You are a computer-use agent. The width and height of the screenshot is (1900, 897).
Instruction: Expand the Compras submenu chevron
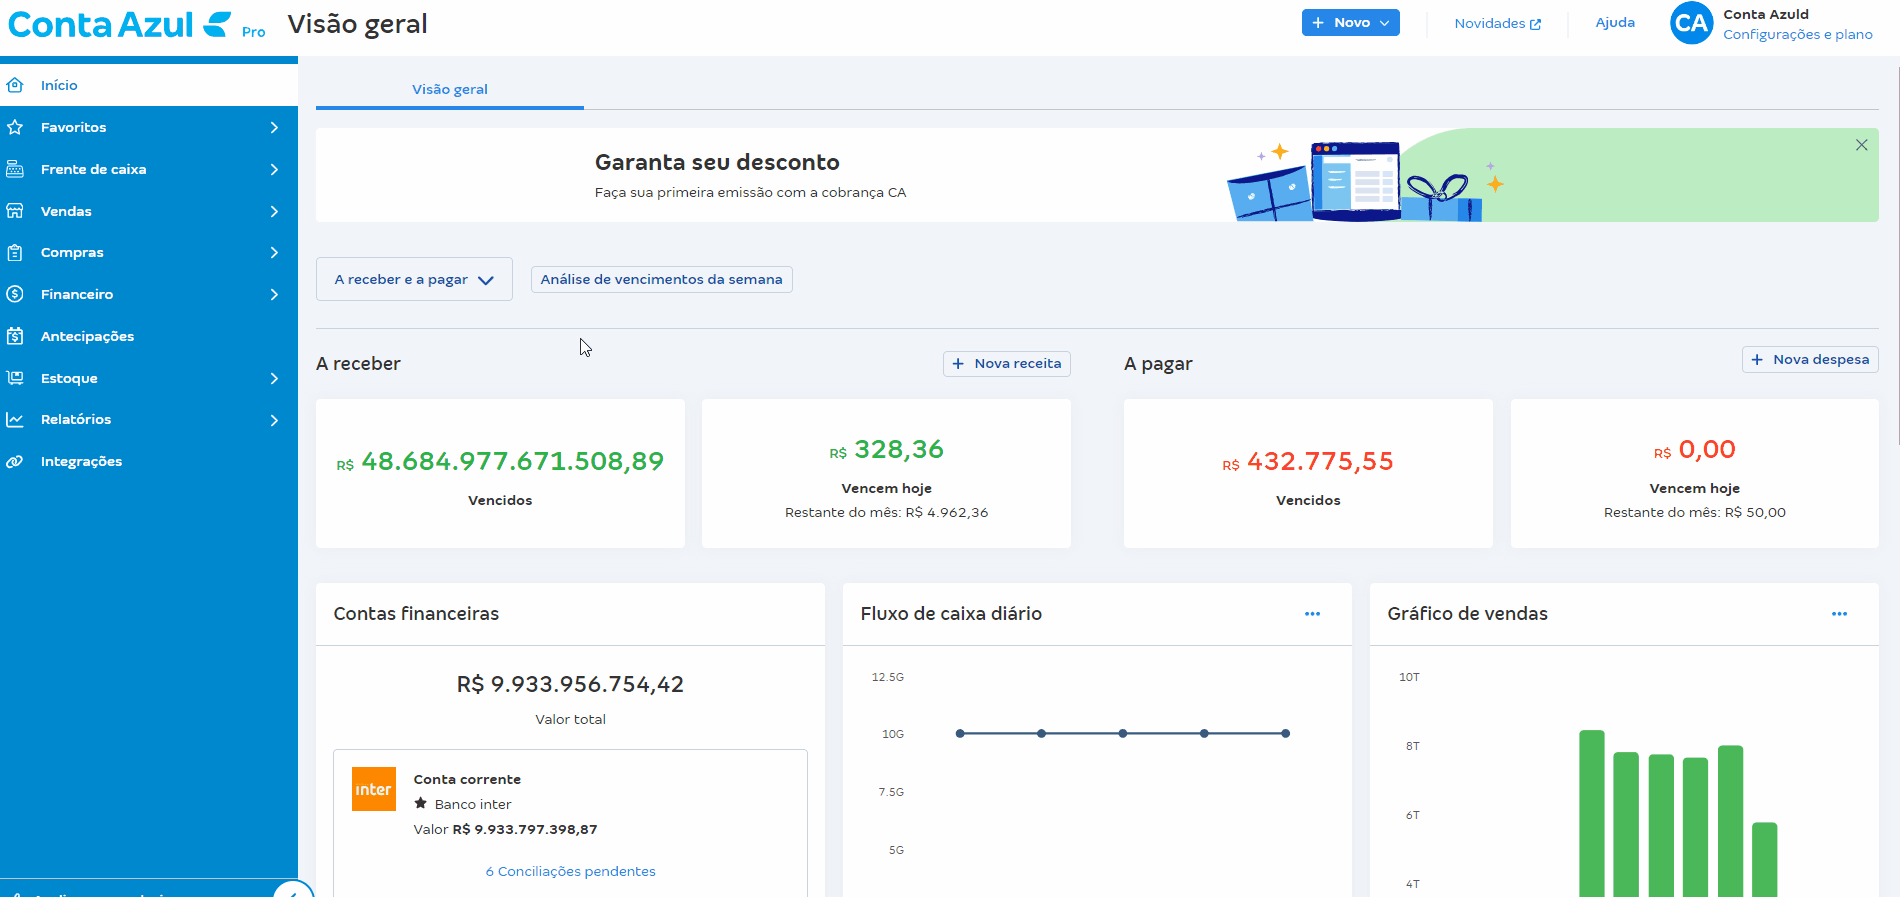pyautogui.click(x=274, y=253)
